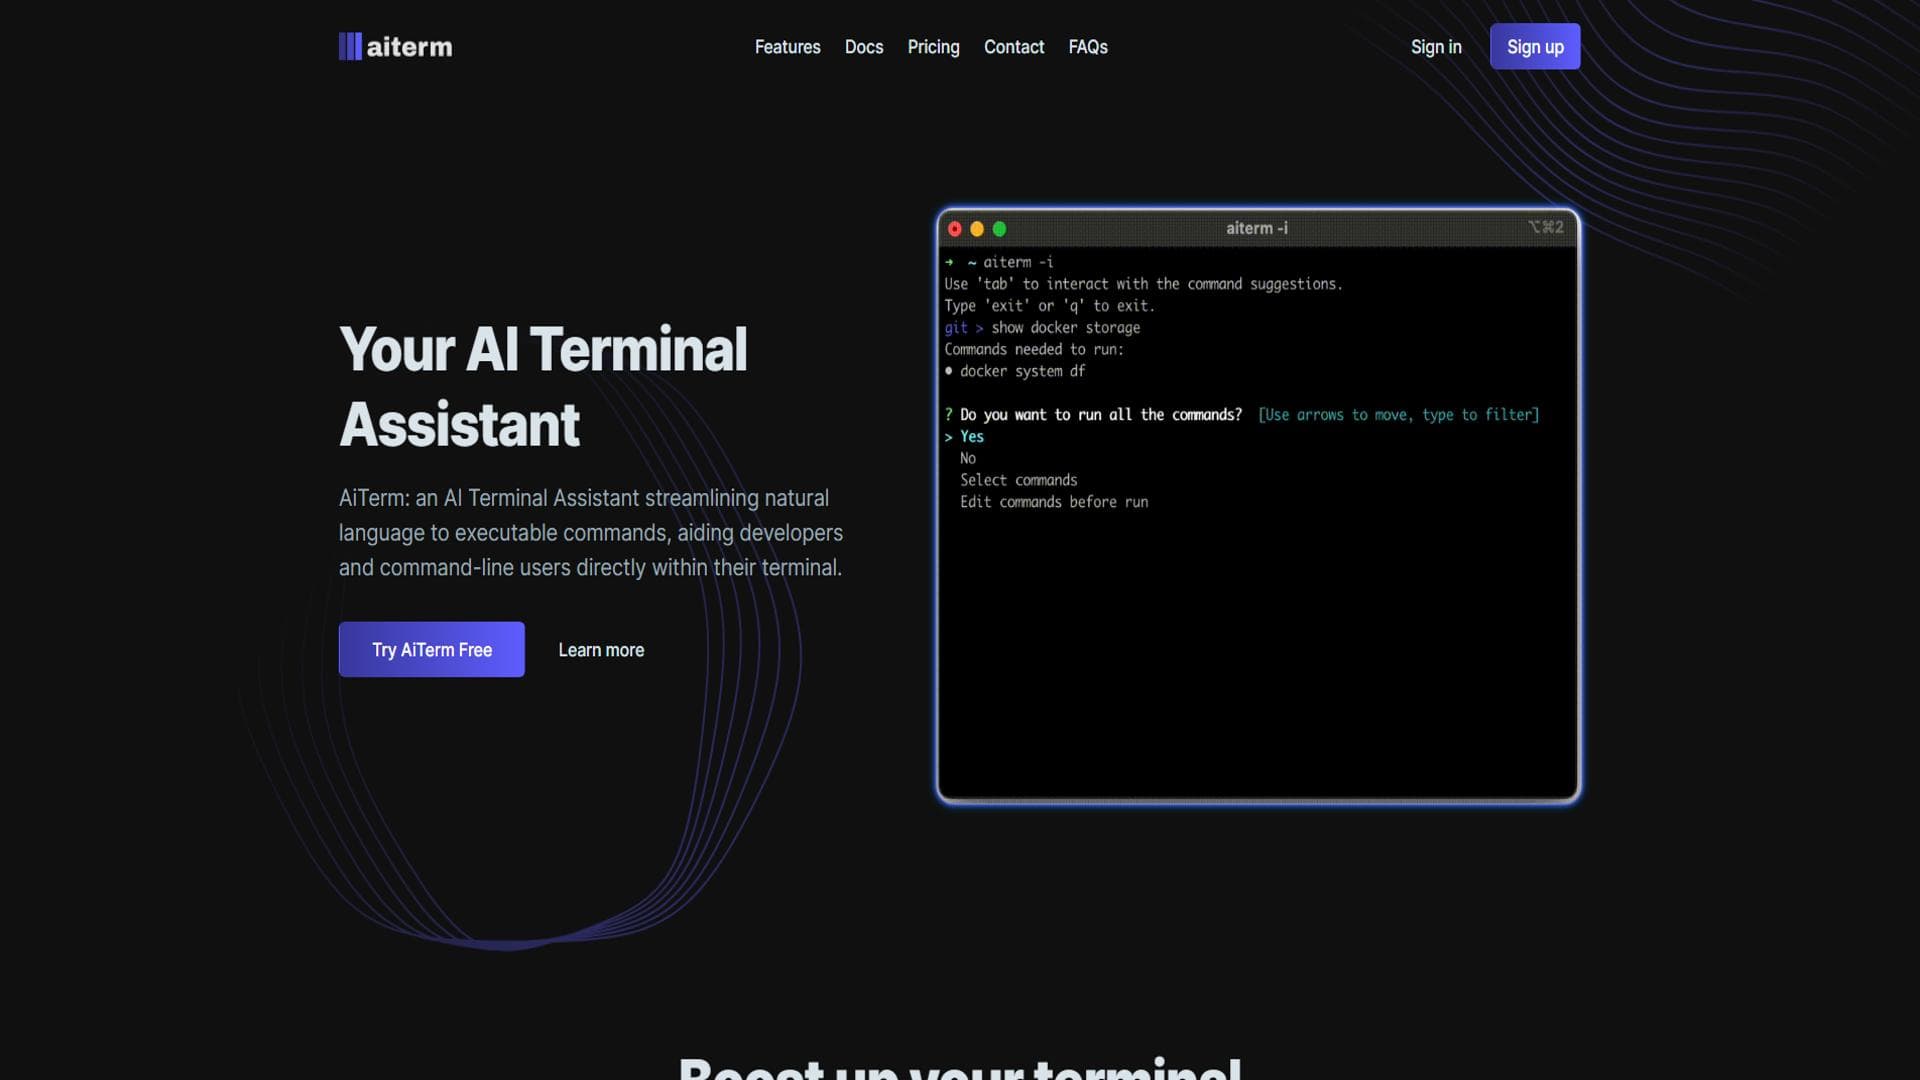Select 'No' option in terminal prompt
The height and width of the screenshot is (1080, 1920).
click(x=968, y=459)
